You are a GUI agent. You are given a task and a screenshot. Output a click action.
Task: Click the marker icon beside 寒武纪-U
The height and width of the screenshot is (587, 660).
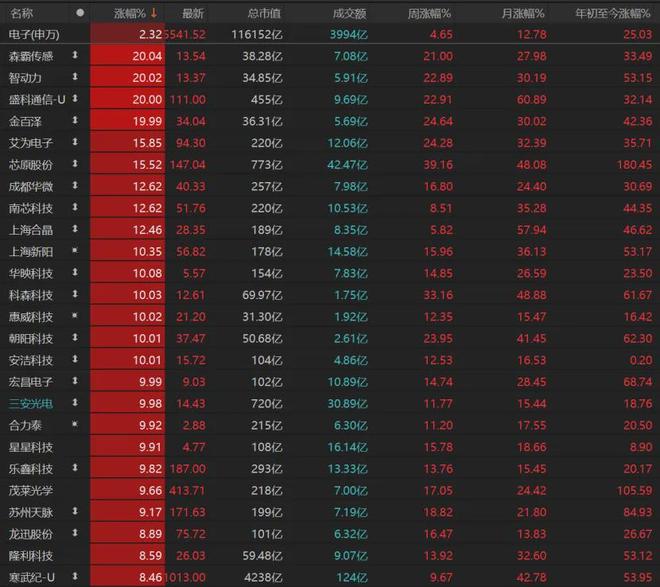click(x=74, y=577)
